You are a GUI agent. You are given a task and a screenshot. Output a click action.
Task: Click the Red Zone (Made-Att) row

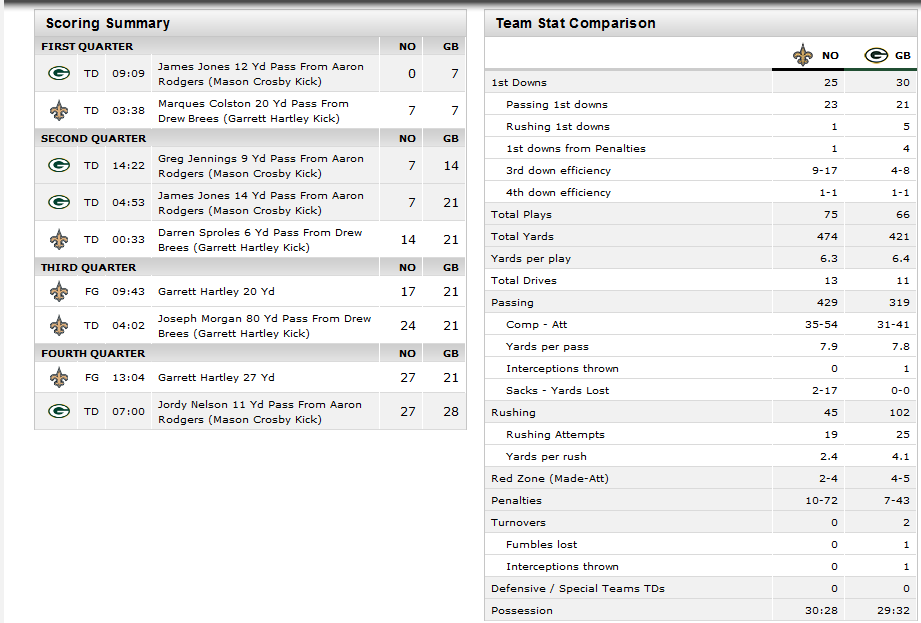click(x=701, y=479)
